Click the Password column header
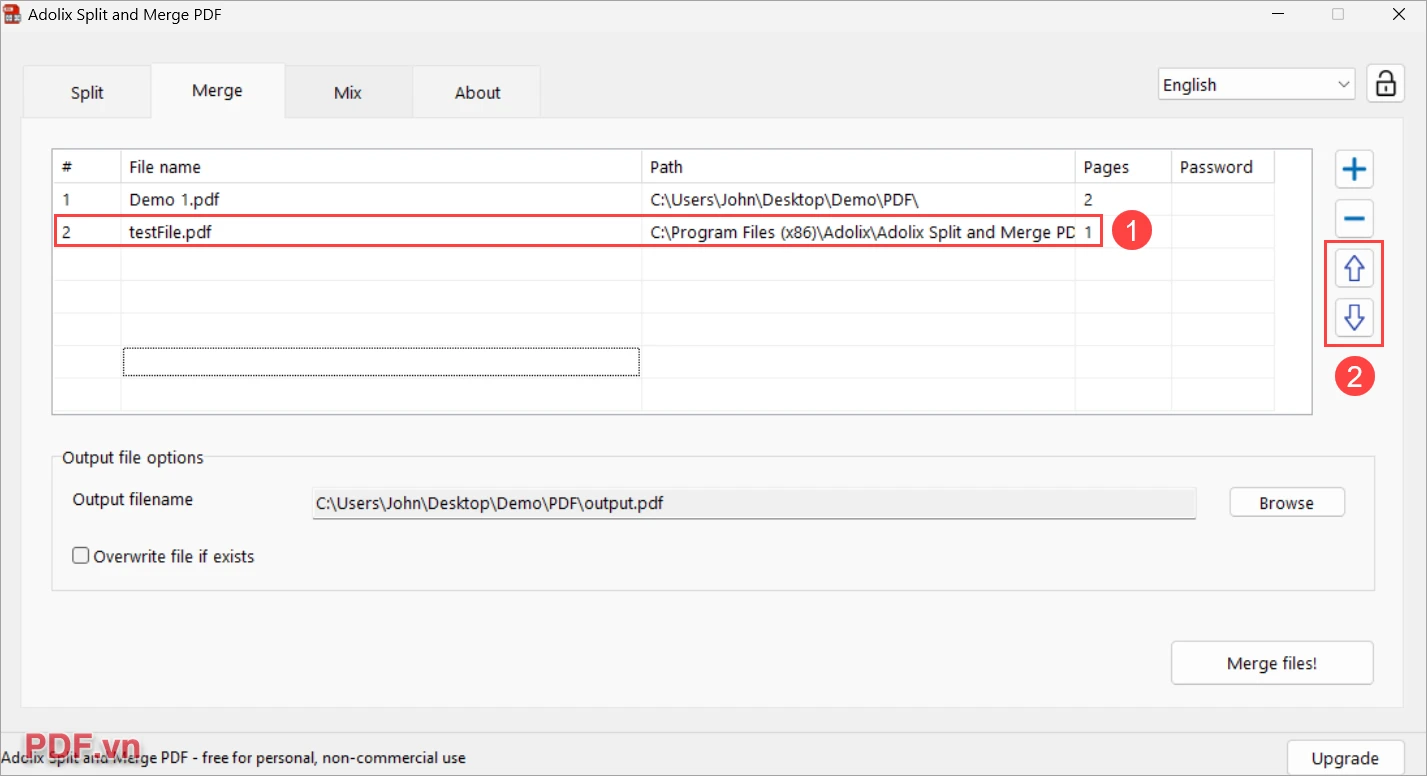The width and height of the screenshot is (1427, 776). [1222, 167]
